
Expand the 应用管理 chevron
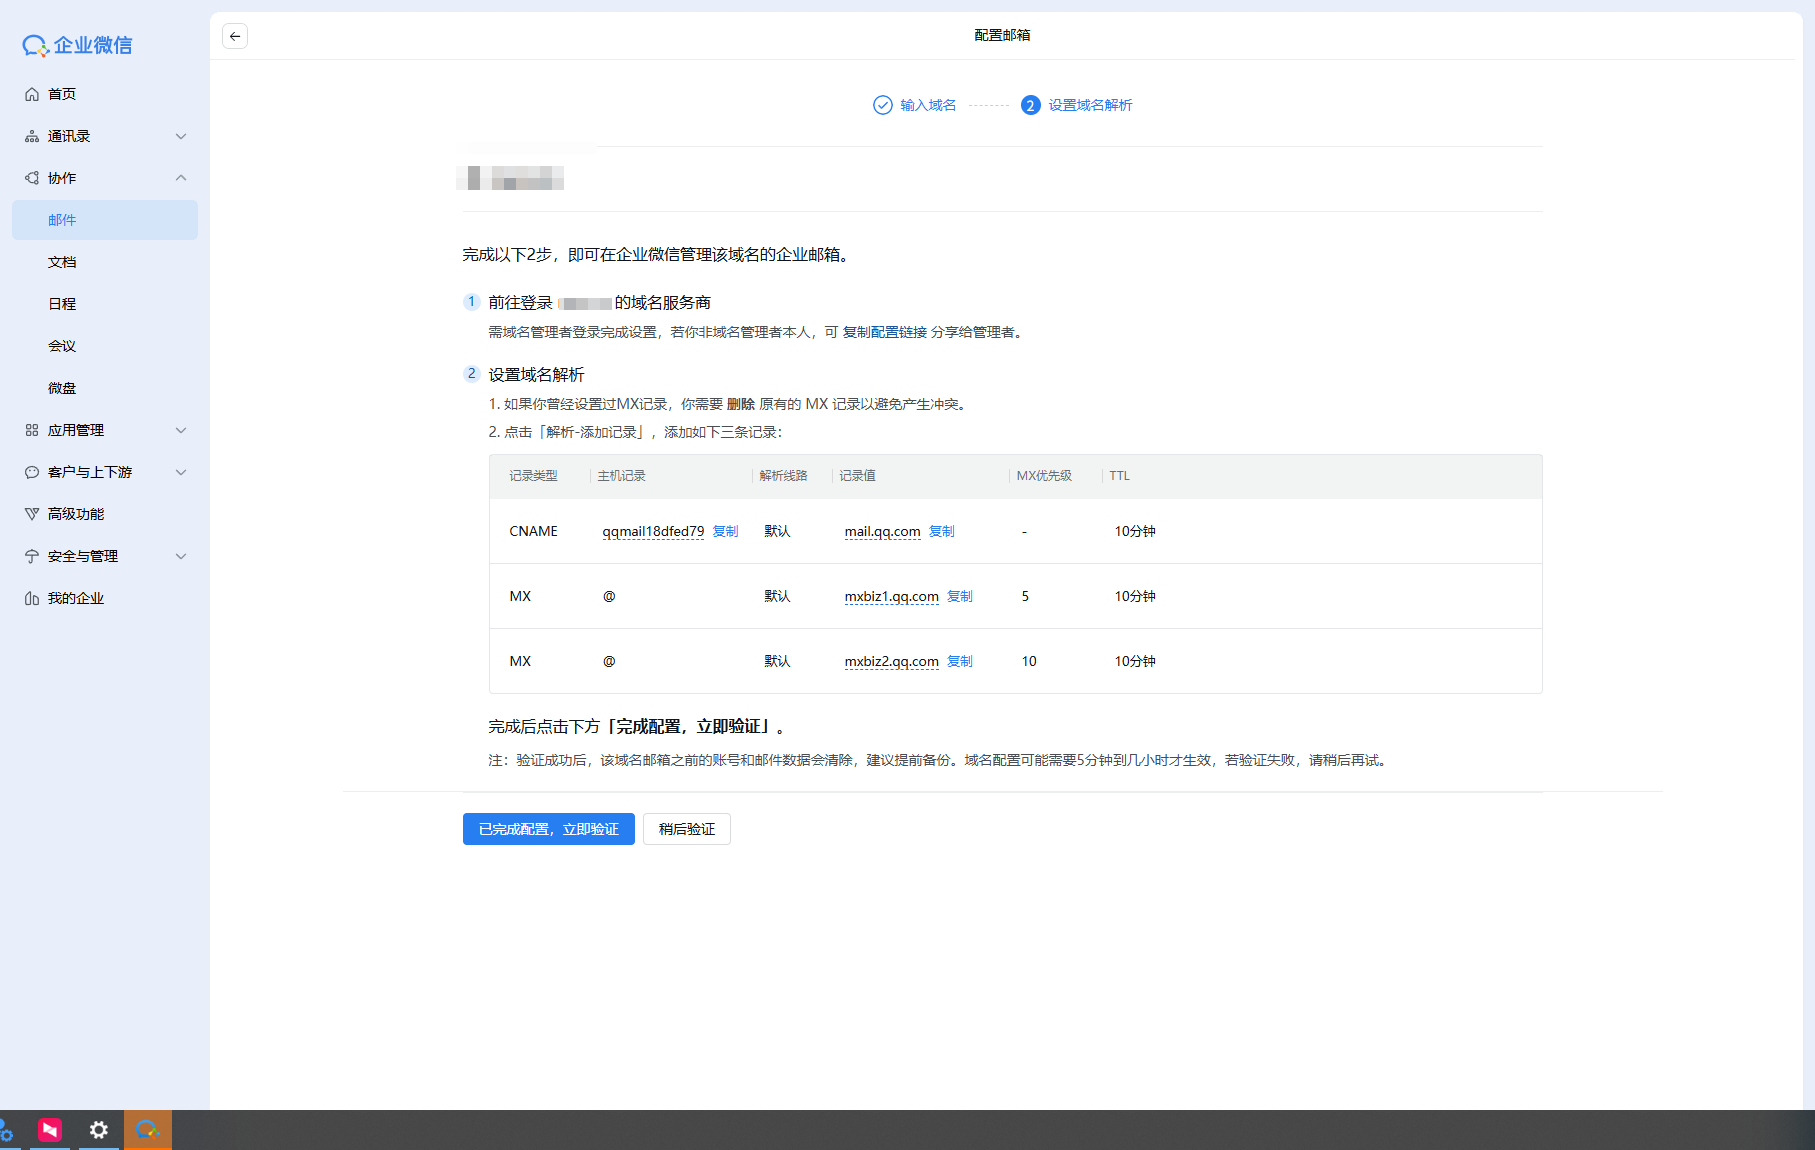[181, 430]
